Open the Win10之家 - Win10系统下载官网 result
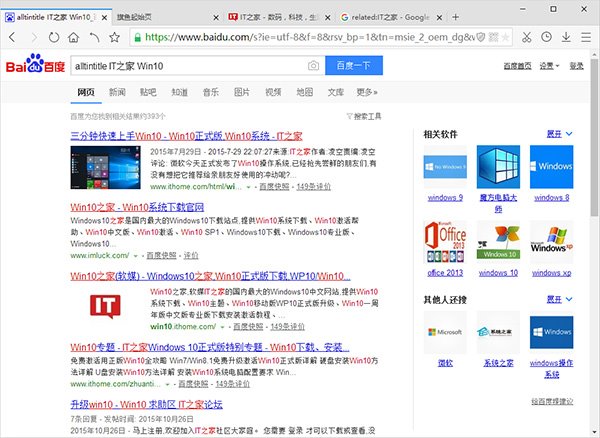 pos(130,206)
